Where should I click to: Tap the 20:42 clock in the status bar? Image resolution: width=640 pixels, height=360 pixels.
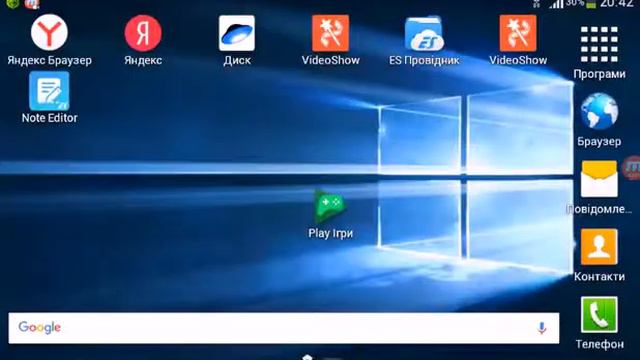pos(617,4)
